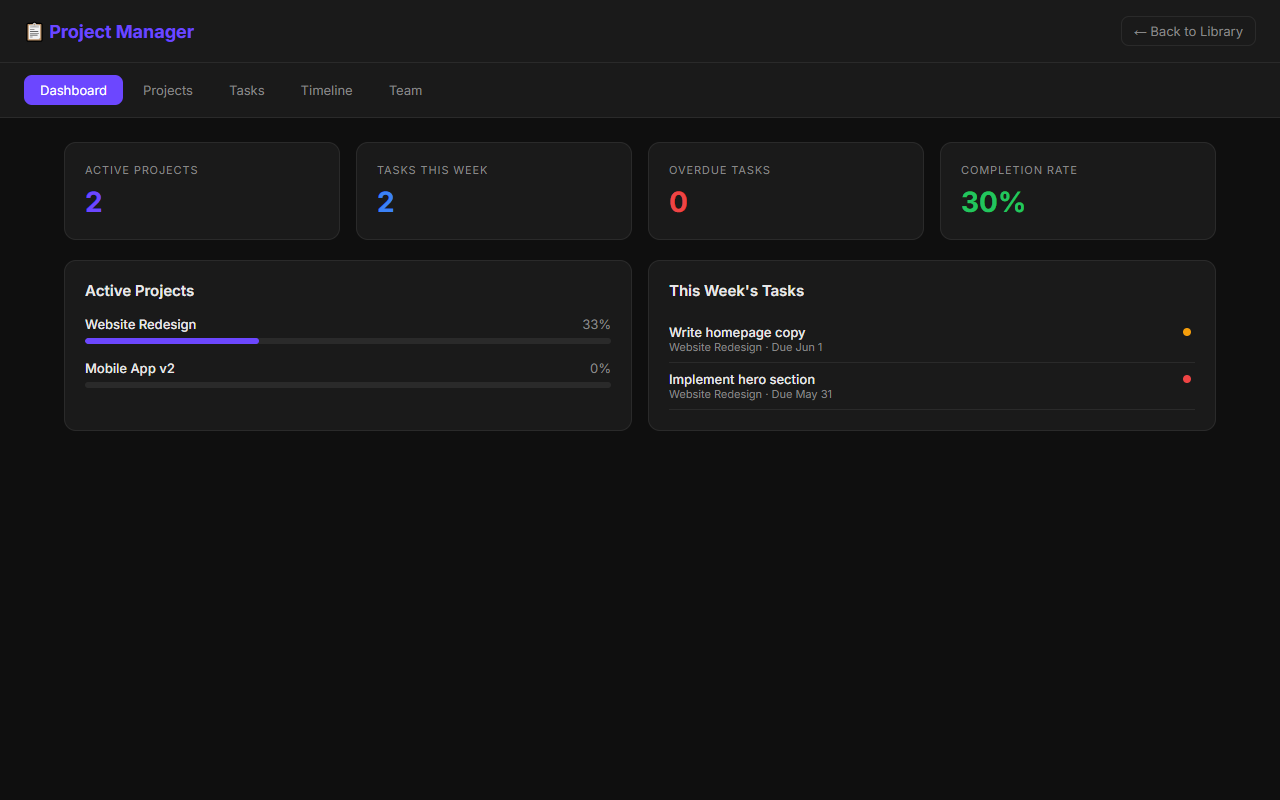Open the Implement hero section task
The image size is (1280, 800).
click(x=932, y=386)
